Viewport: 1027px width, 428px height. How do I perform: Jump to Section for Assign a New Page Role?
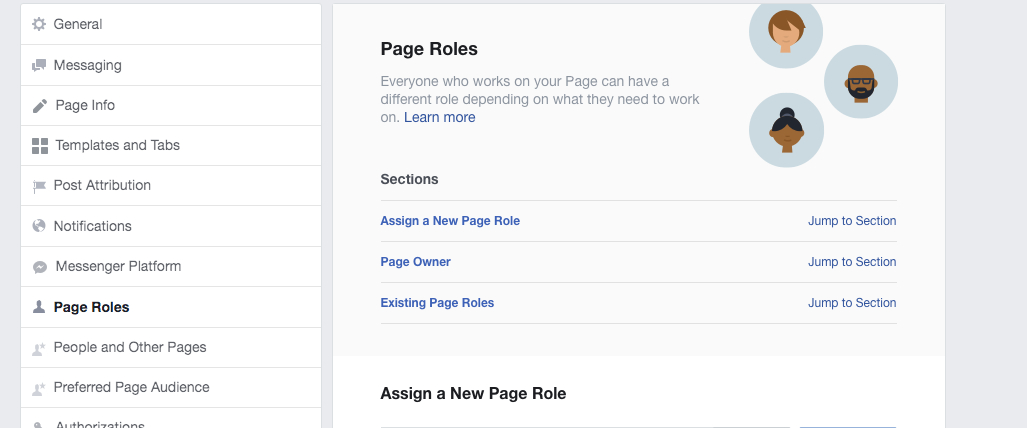click(852, 221)
